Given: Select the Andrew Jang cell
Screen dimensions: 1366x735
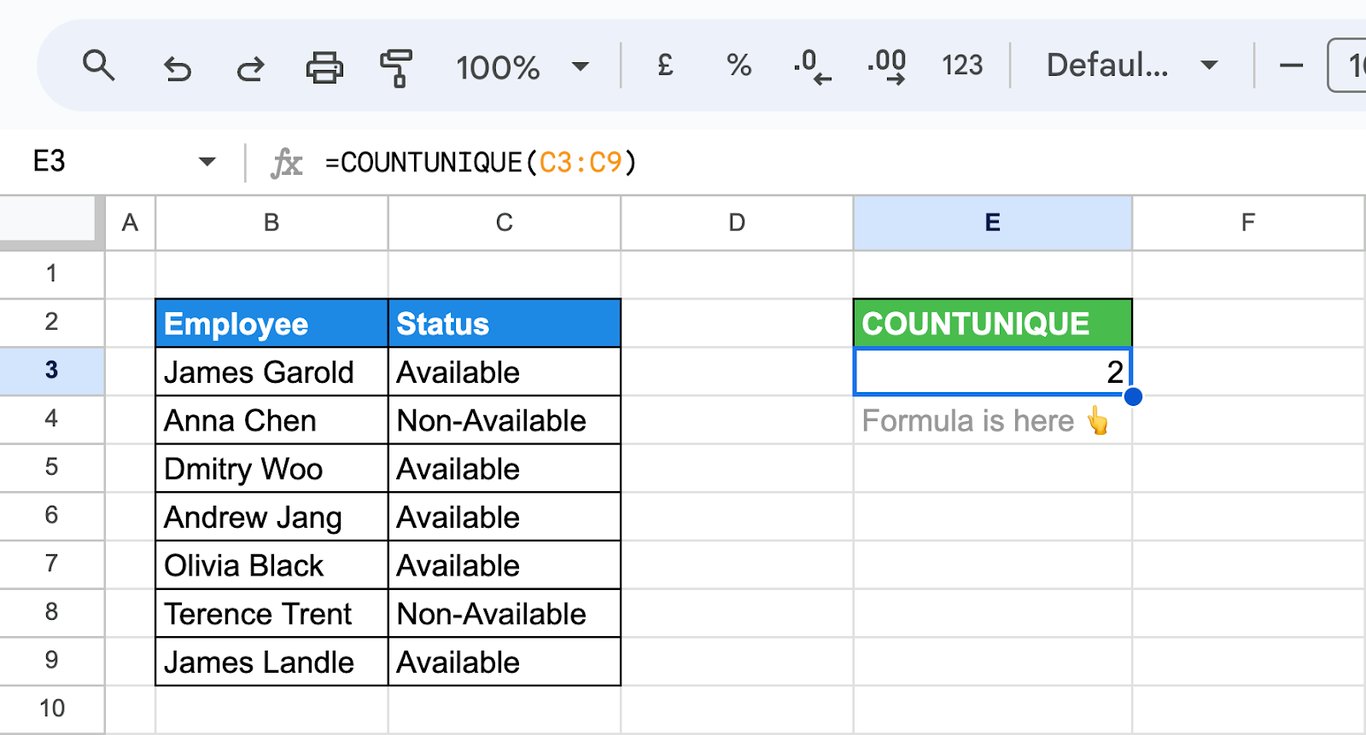Looking at the screenshot, I should tap(271, 516).
